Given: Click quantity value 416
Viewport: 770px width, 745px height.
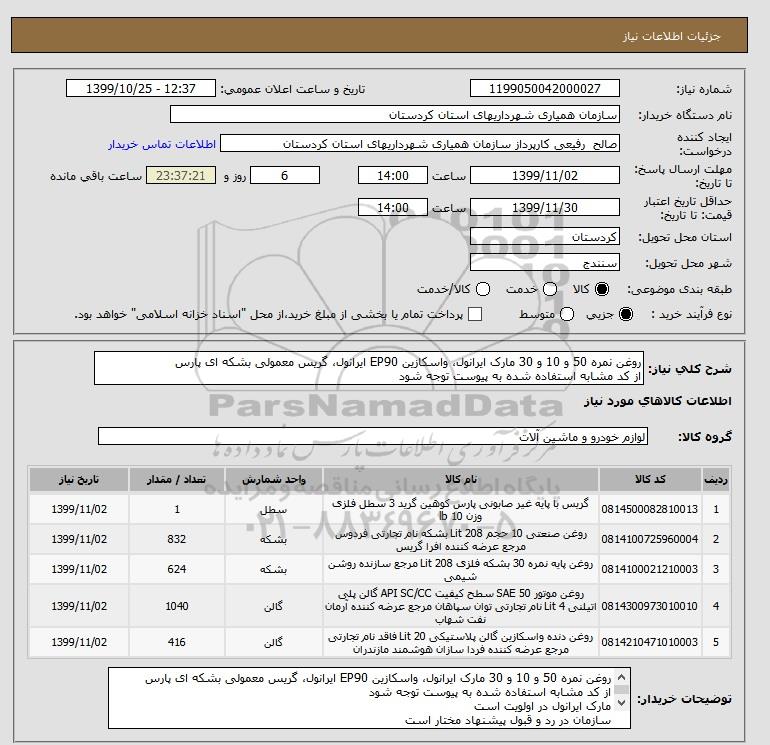Looking at the screenshot, I should coord(177,642).
